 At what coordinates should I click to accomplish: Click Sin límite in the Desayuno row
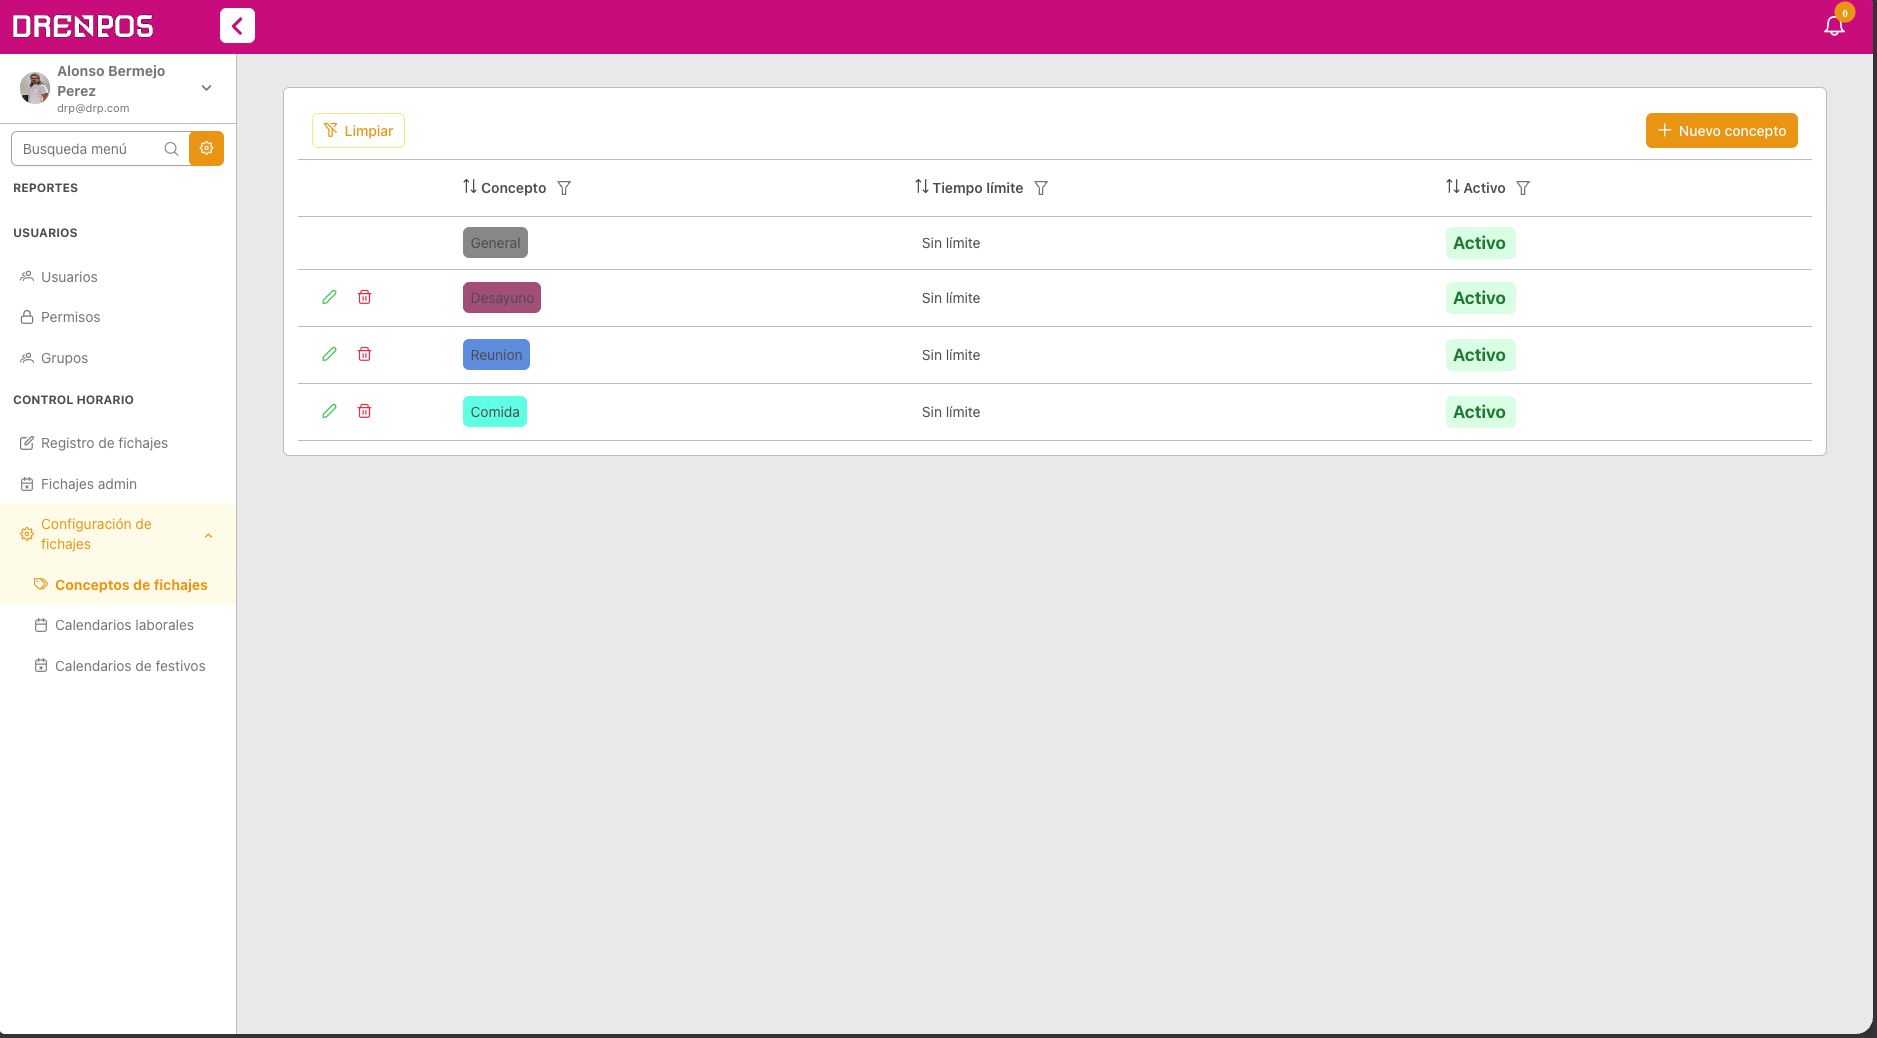pos(951,298)
